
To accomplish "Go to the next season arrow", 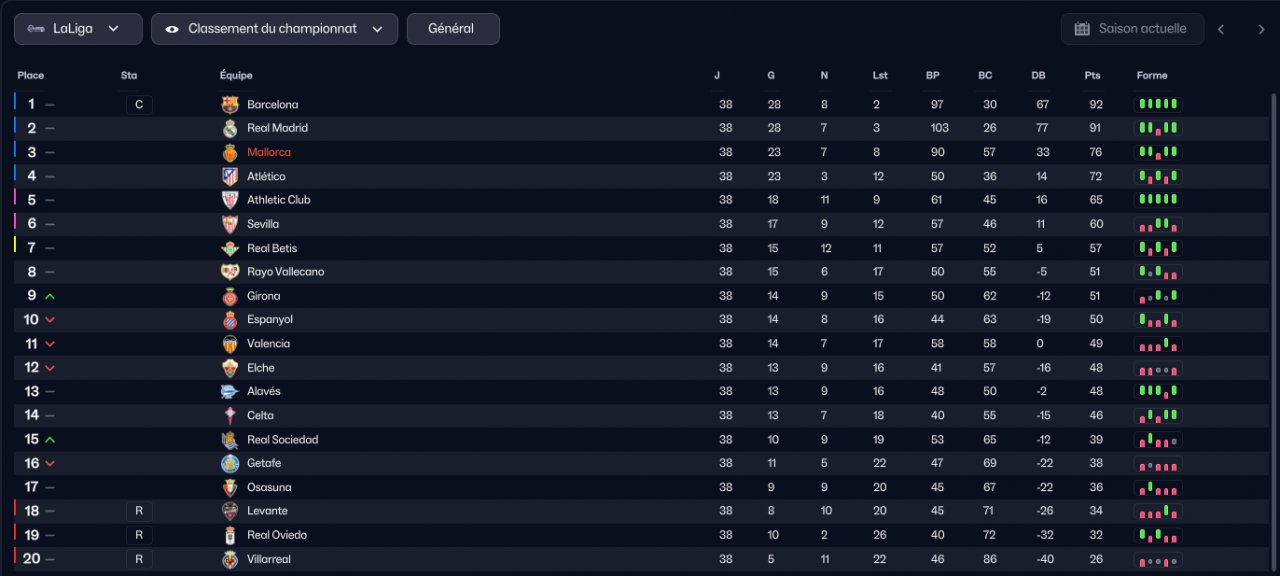I will click(x=1261, y=29).
